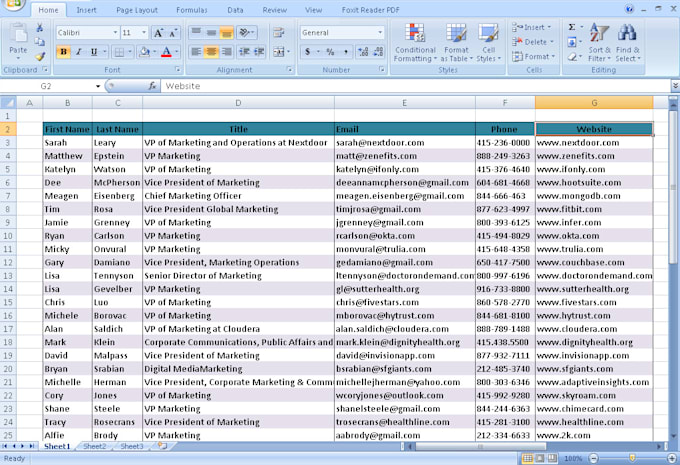Open the Calibri font name dropdown
Screen dimensions: 680x465
click(x=115, y=33)
